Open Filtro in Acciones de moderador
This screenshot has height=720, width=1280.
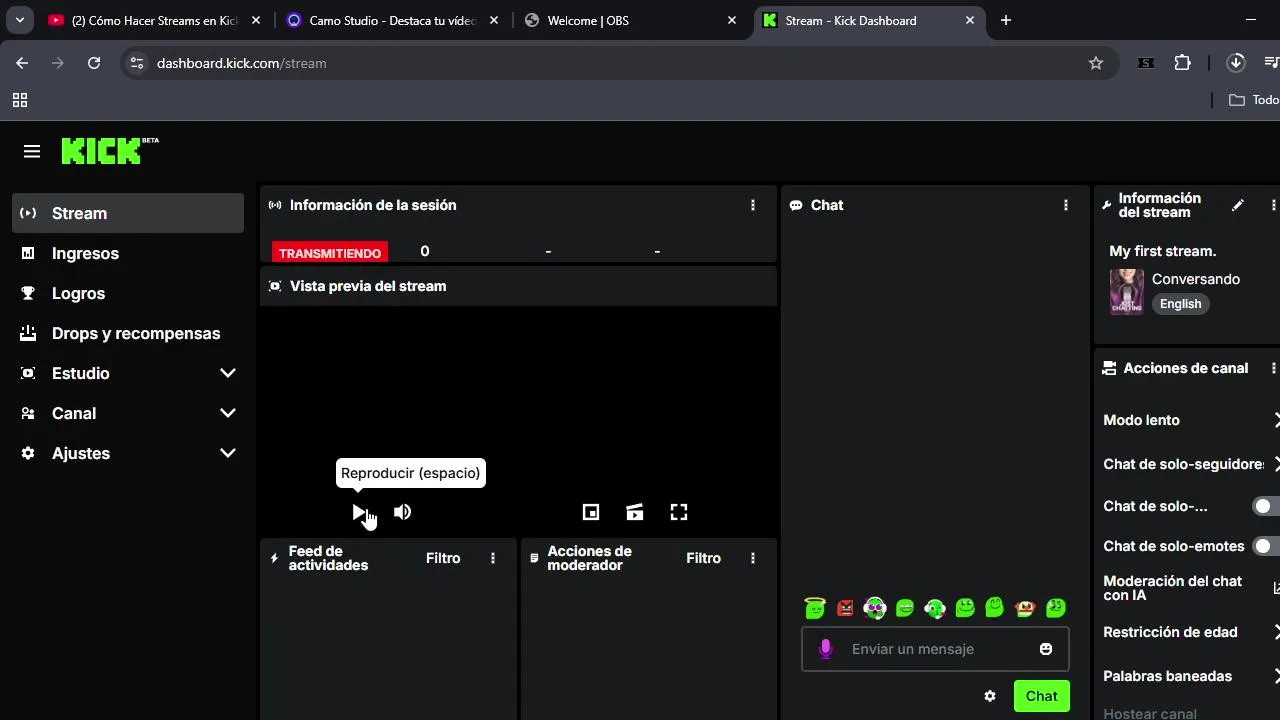click(703, 558)
